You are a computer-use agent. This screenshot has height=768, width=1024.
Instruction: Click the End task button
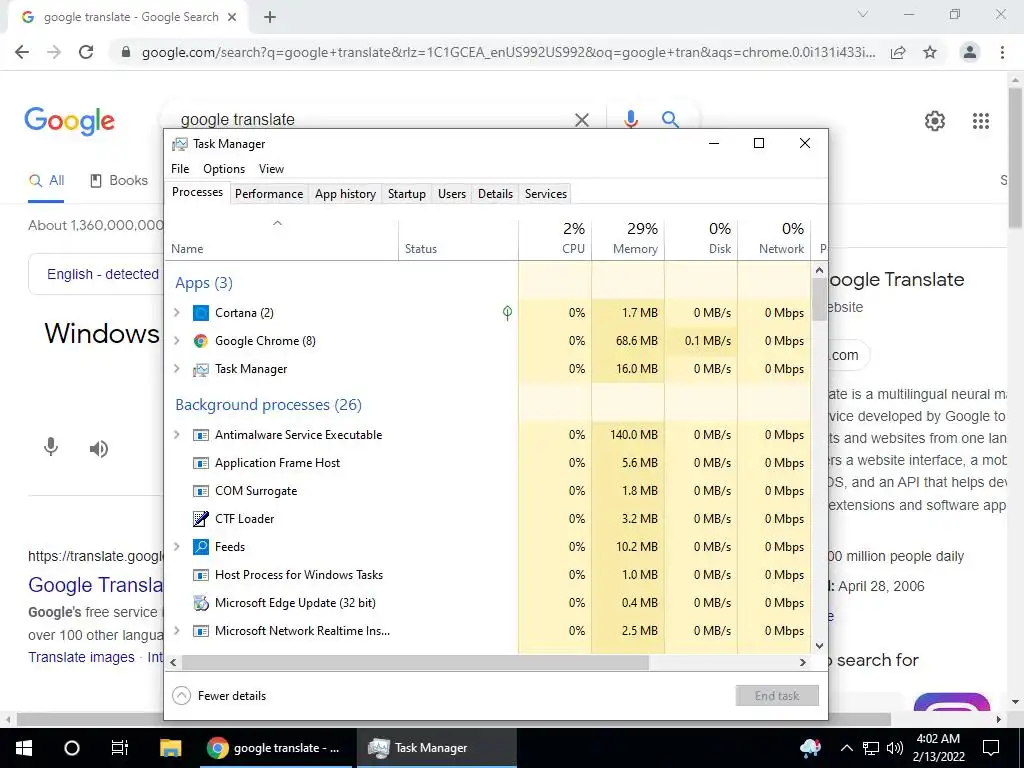[x=777, y=696]
